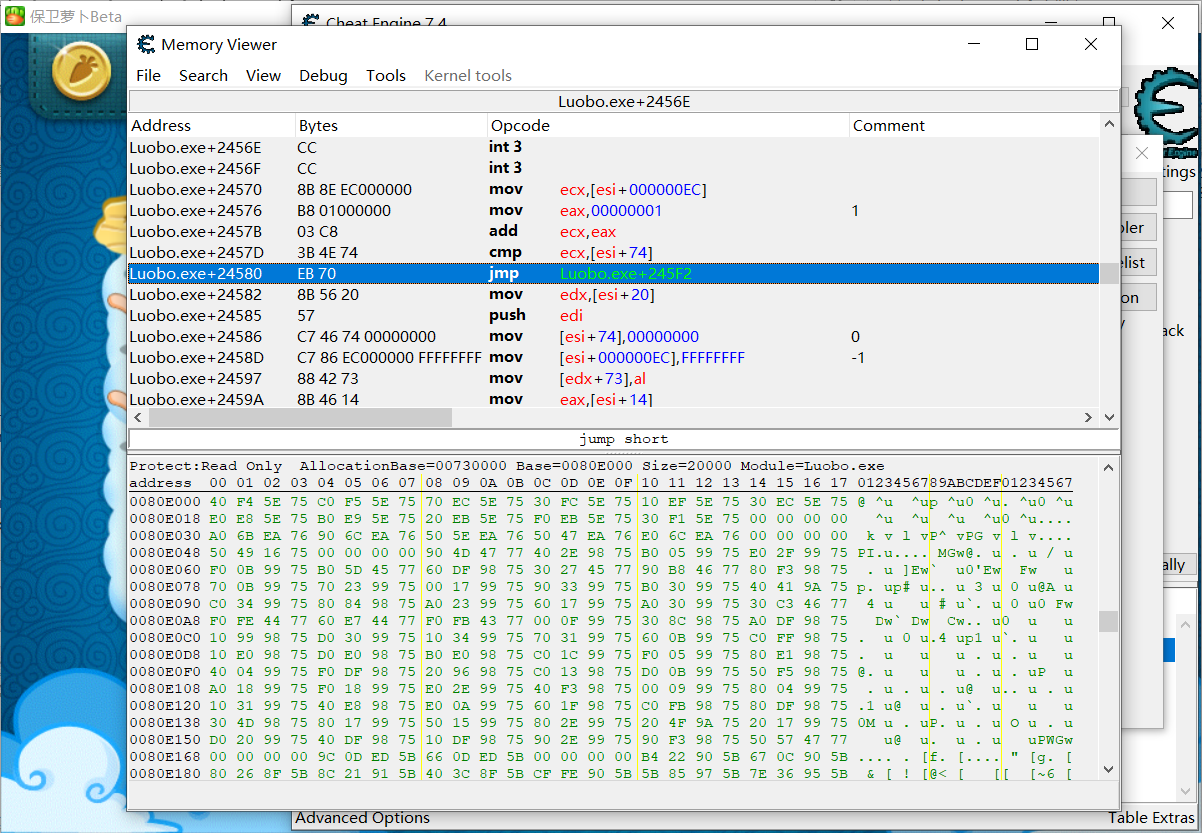Click the Advanced Options link
This screenshot has width=1202, height=833.
(362, 818)
